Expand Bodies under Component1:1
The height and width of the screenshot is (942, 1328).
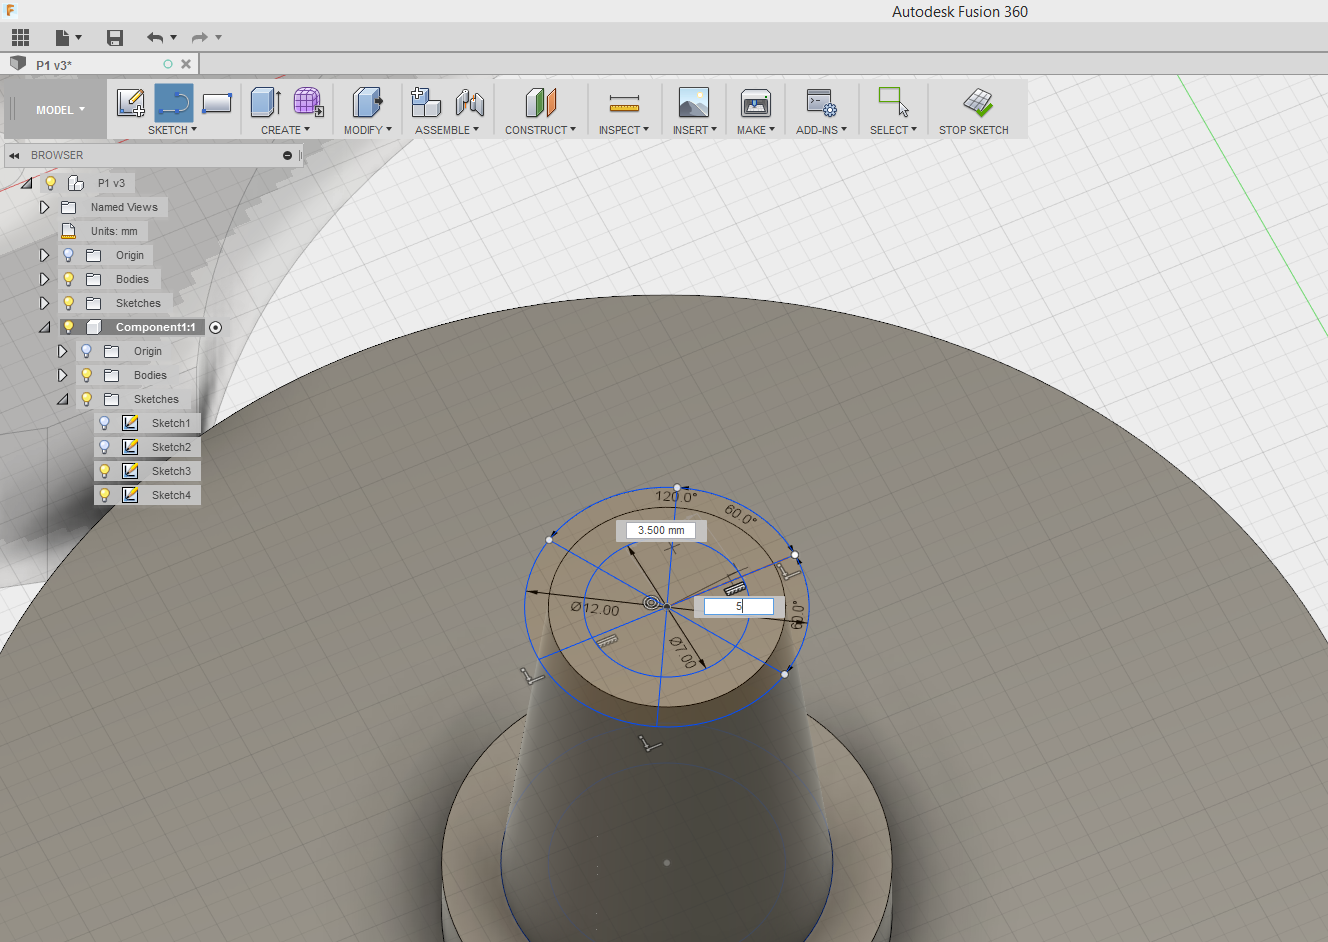tap(62, 375)
